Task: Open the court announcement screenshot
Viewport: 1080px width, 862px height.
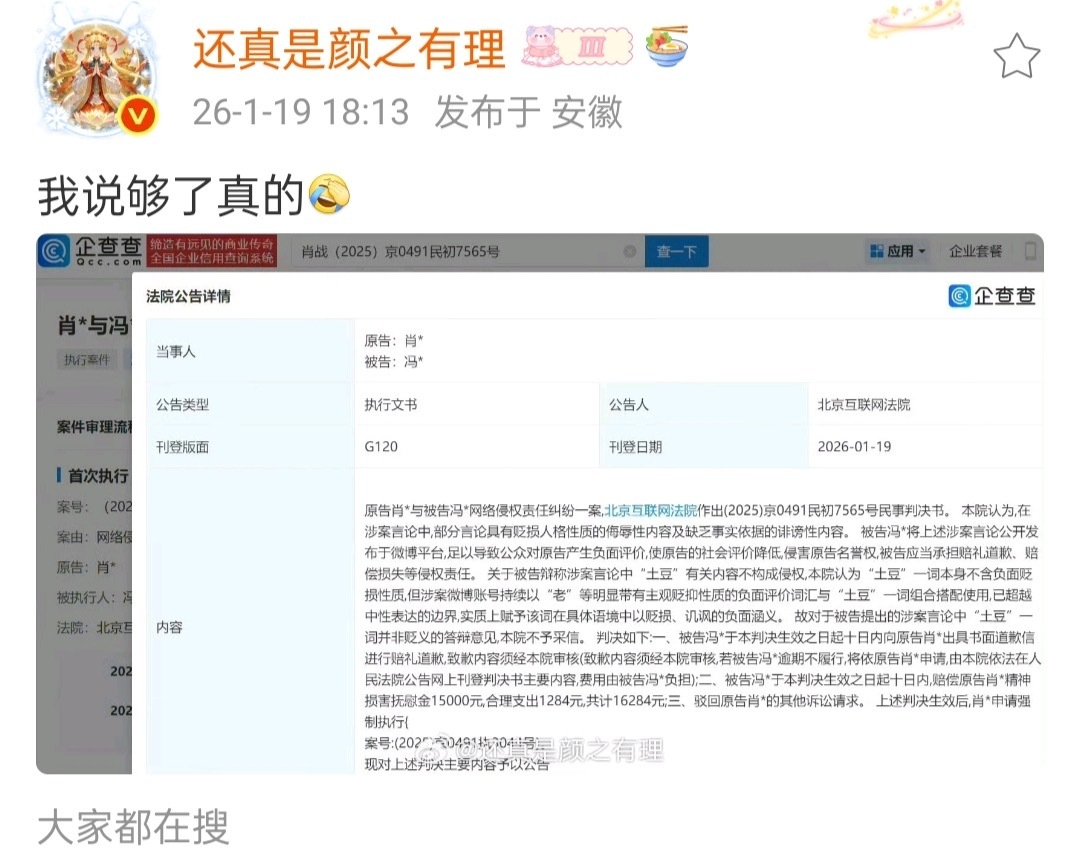Action: click(540, 510)
